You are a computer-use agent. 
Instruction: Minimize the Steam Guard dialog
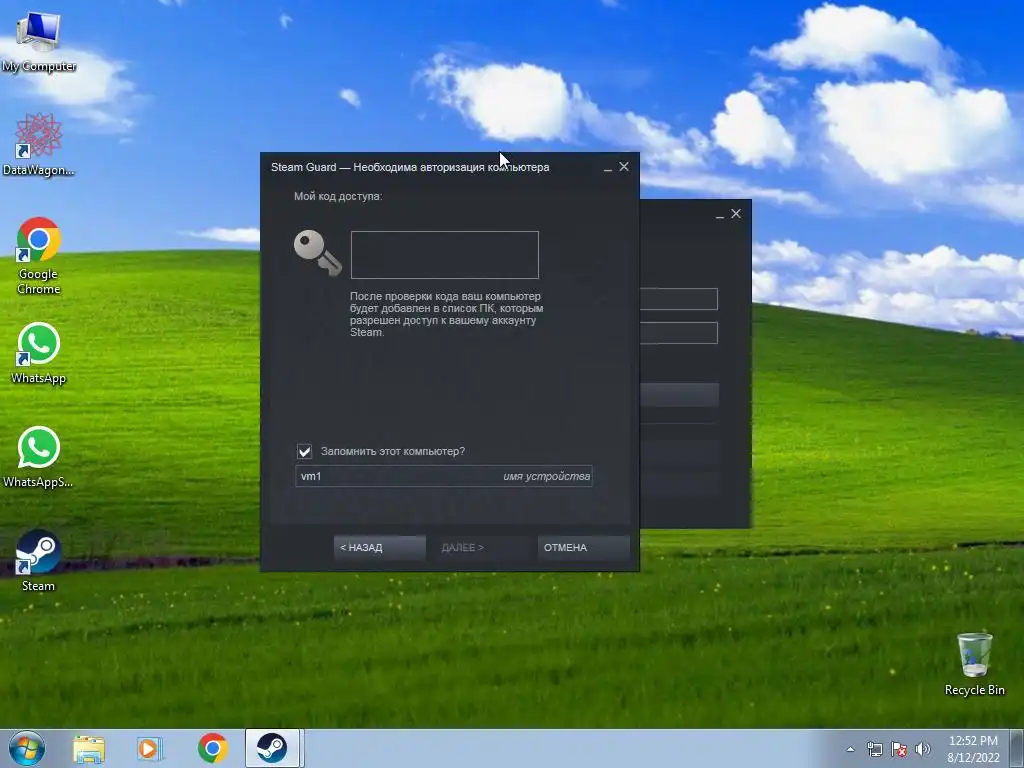pyautogui.click(x=607, y=168)
